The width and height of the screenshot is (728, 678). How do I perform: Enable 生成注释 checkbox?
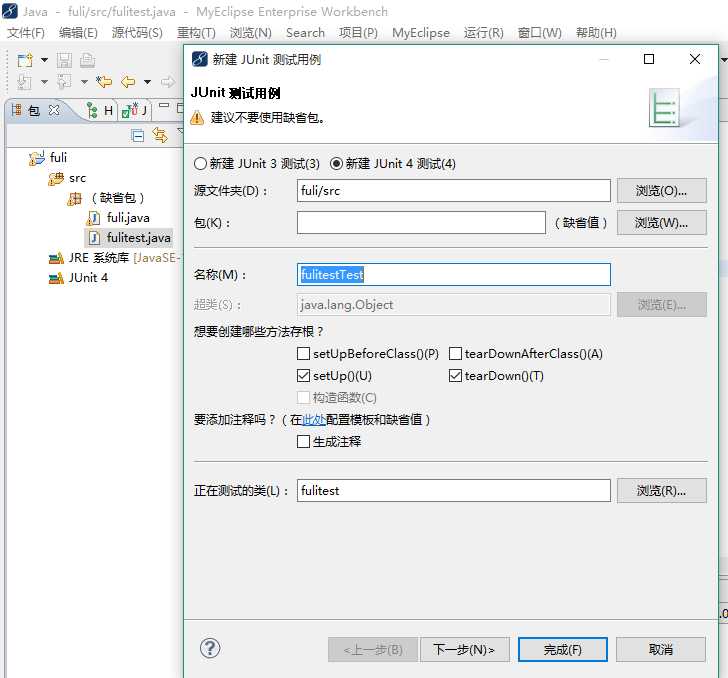(x=303, y=442)
